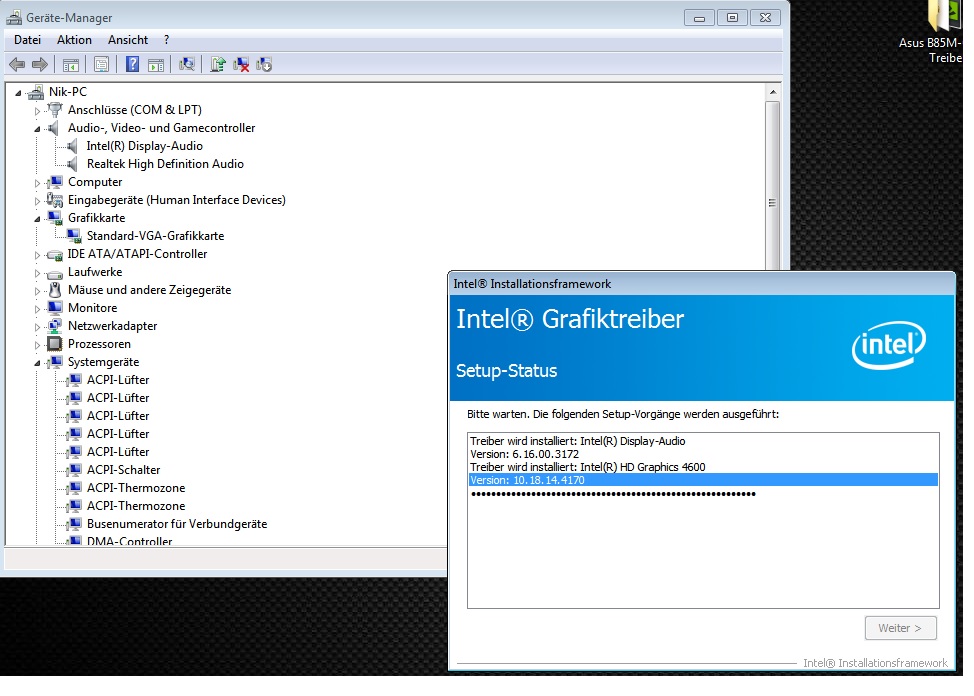The height and width of the screenshot is (696, 974).
Task: Maximize the Geräte-Manager window
Action: (732, 18)
